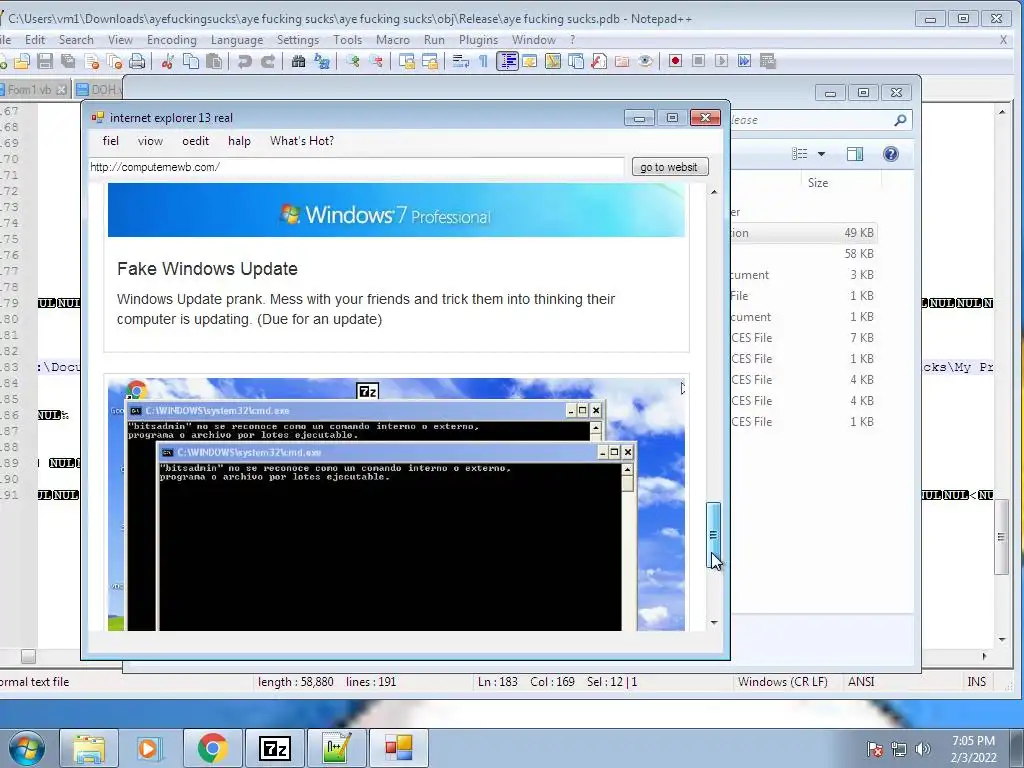
Task: Click the Save icon in Notepad++ toolbar
Action: (x=44, y=61)
